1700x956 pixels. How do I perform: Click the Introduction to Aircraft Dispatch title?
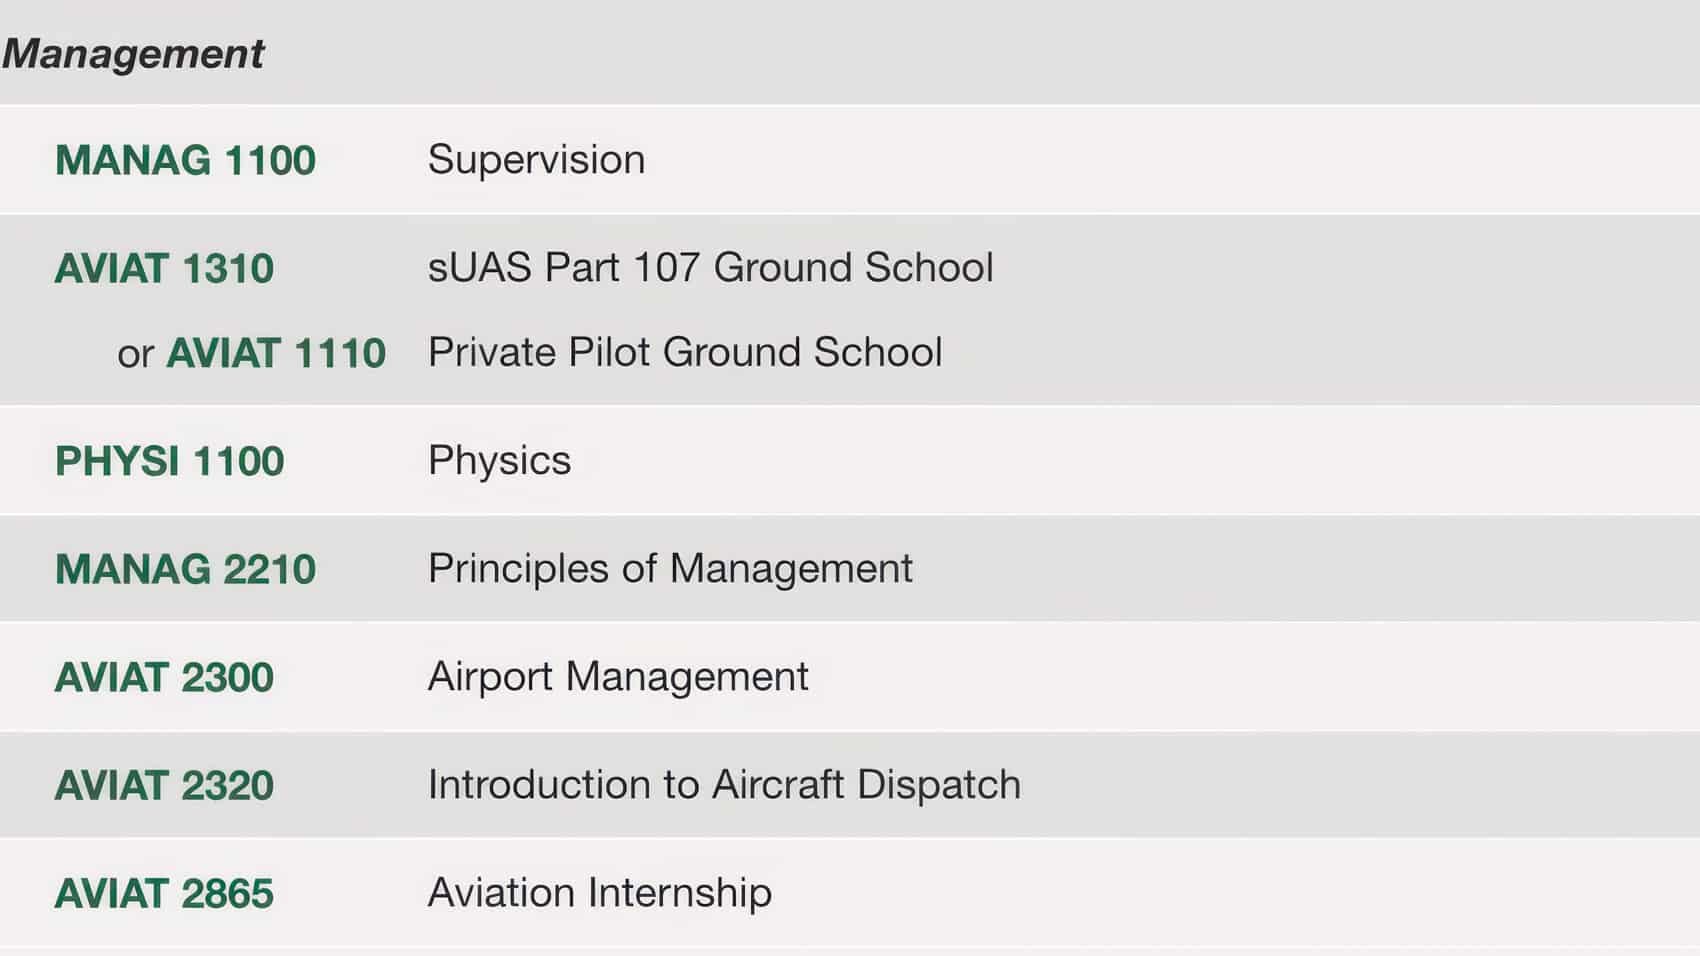point(724,785)
